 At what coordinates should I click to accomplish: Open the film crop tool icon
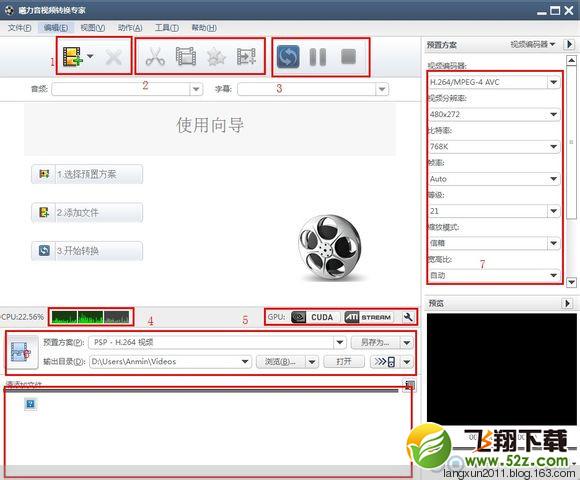(186, 57)
